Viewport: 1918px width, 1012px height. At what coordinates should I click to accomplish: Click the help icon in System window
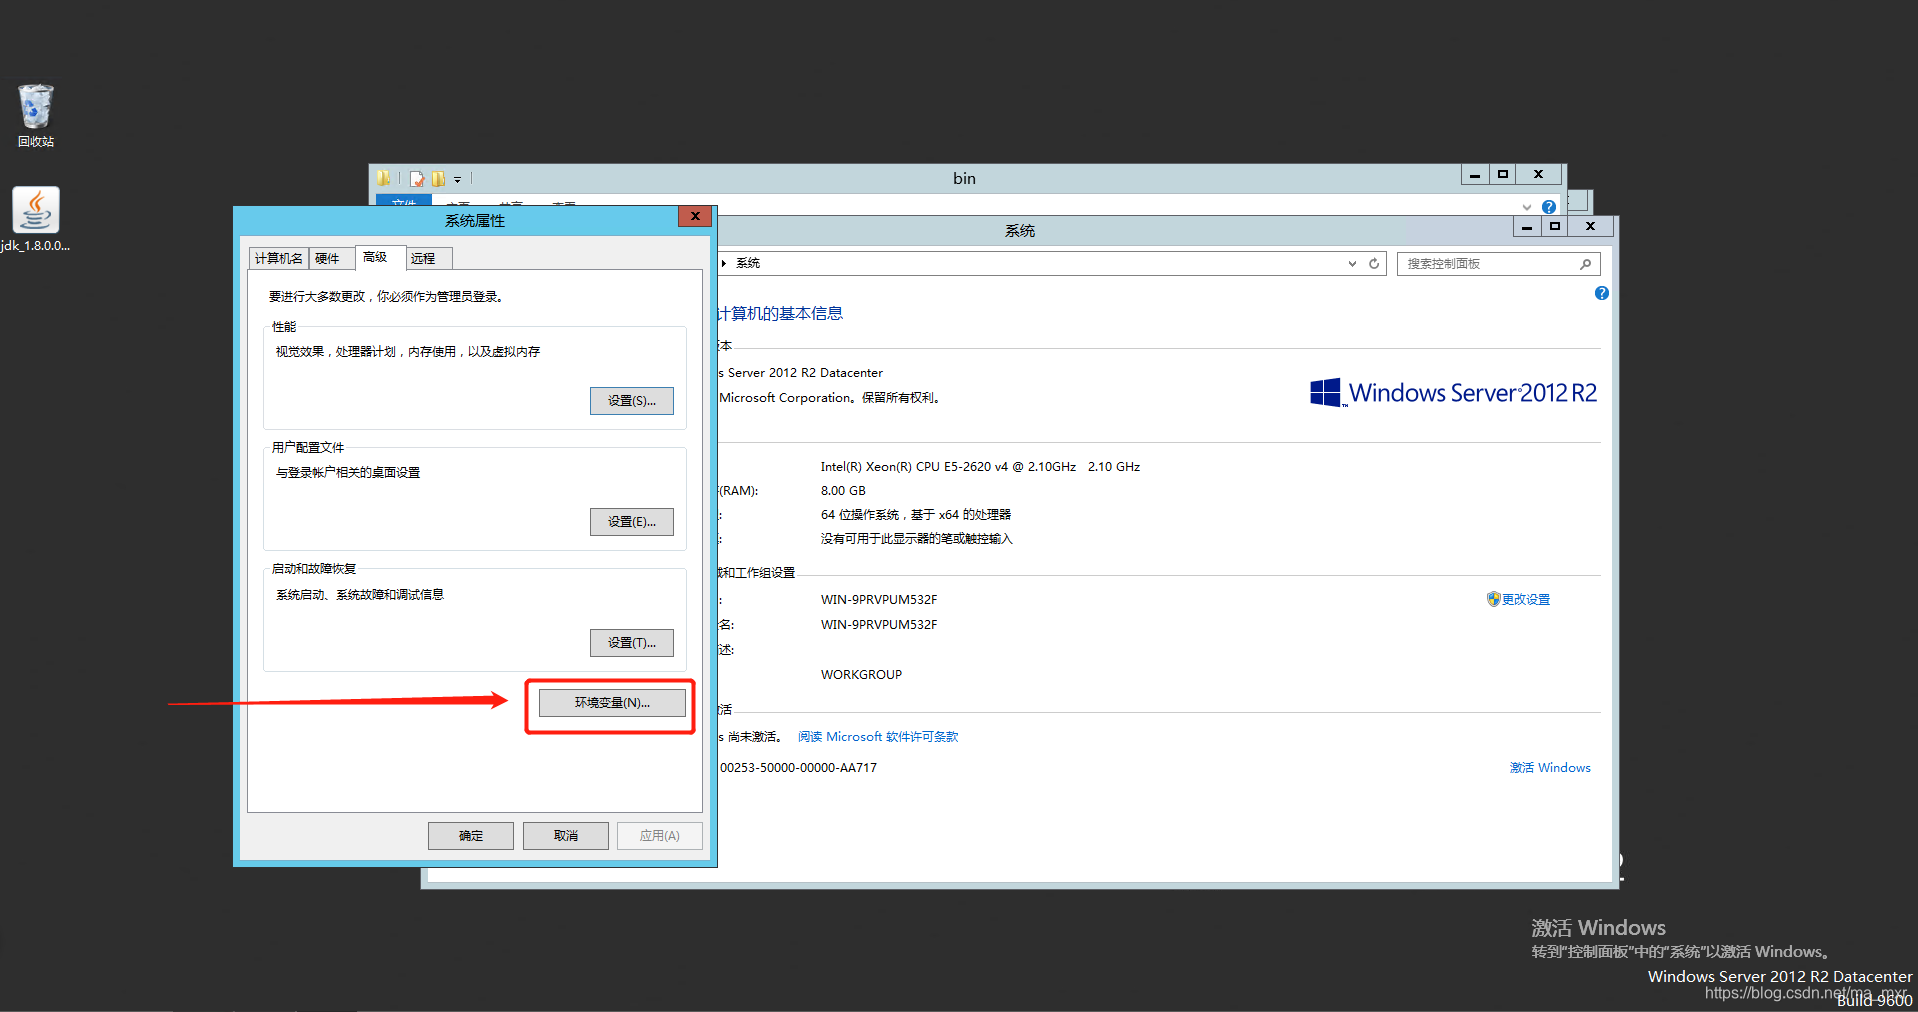1602,293
